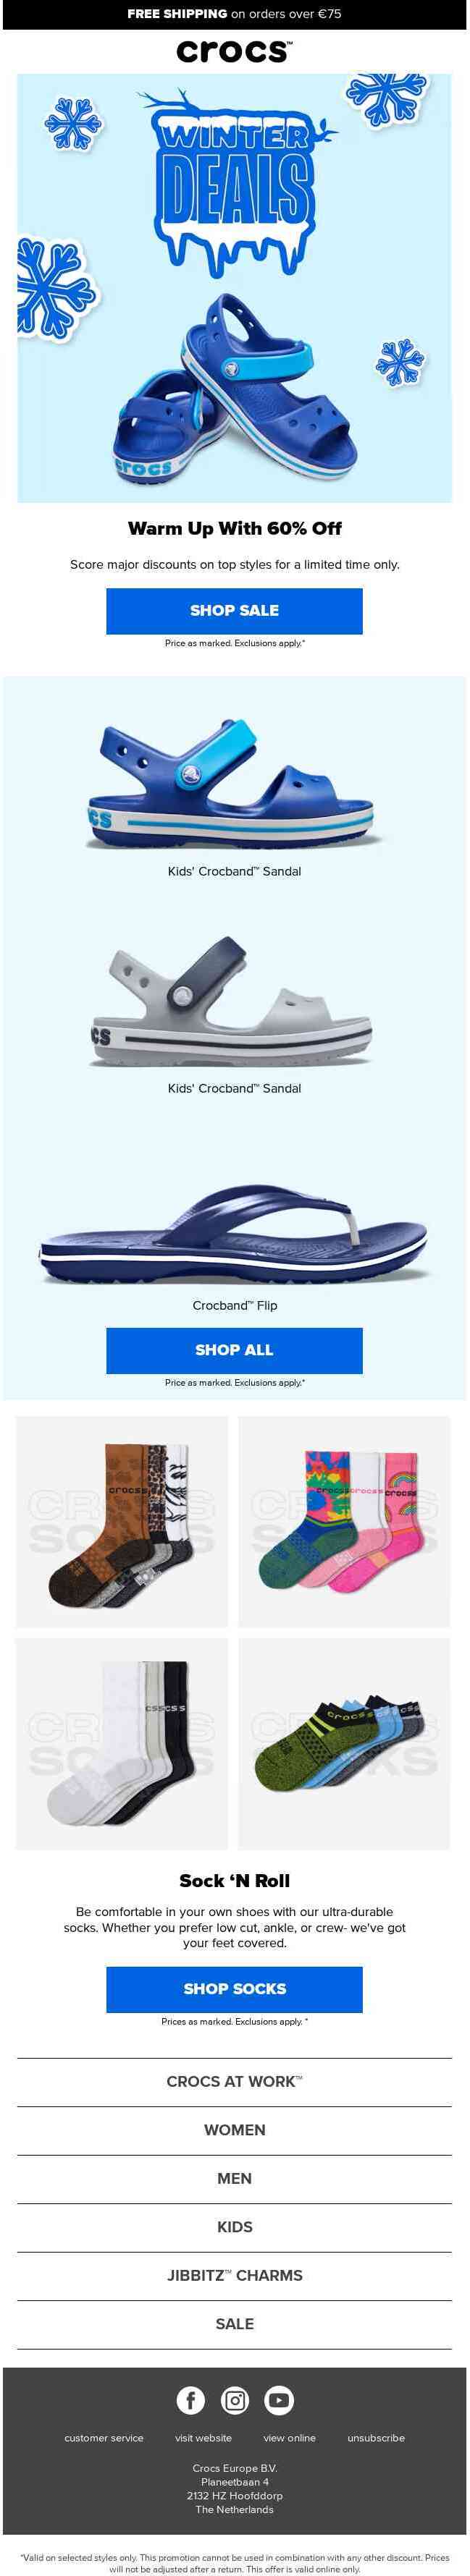
Task: Open the customer service footer link
Action: pyautogui.click(x=104, y=2438)
